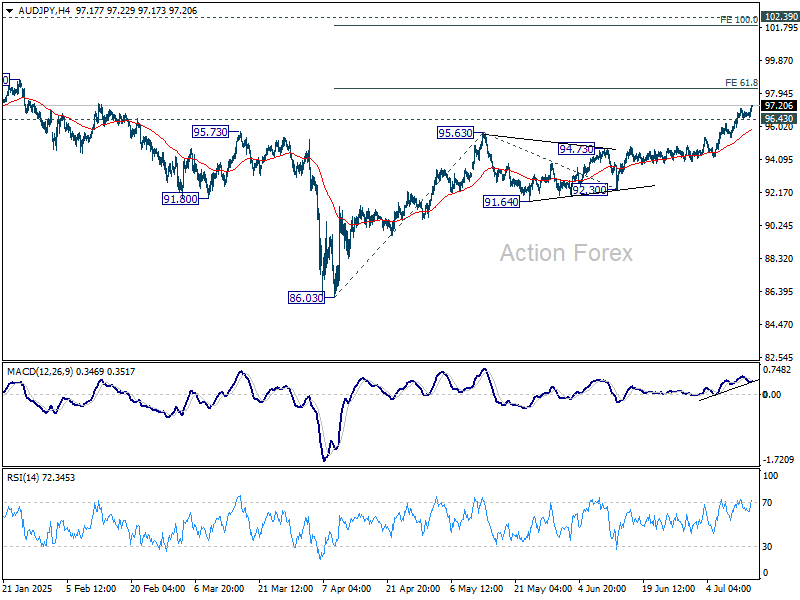This screenshot has width=800, height=600.
Task: Click the 102.390 level price tag
Action: click(x=780, y=16)
